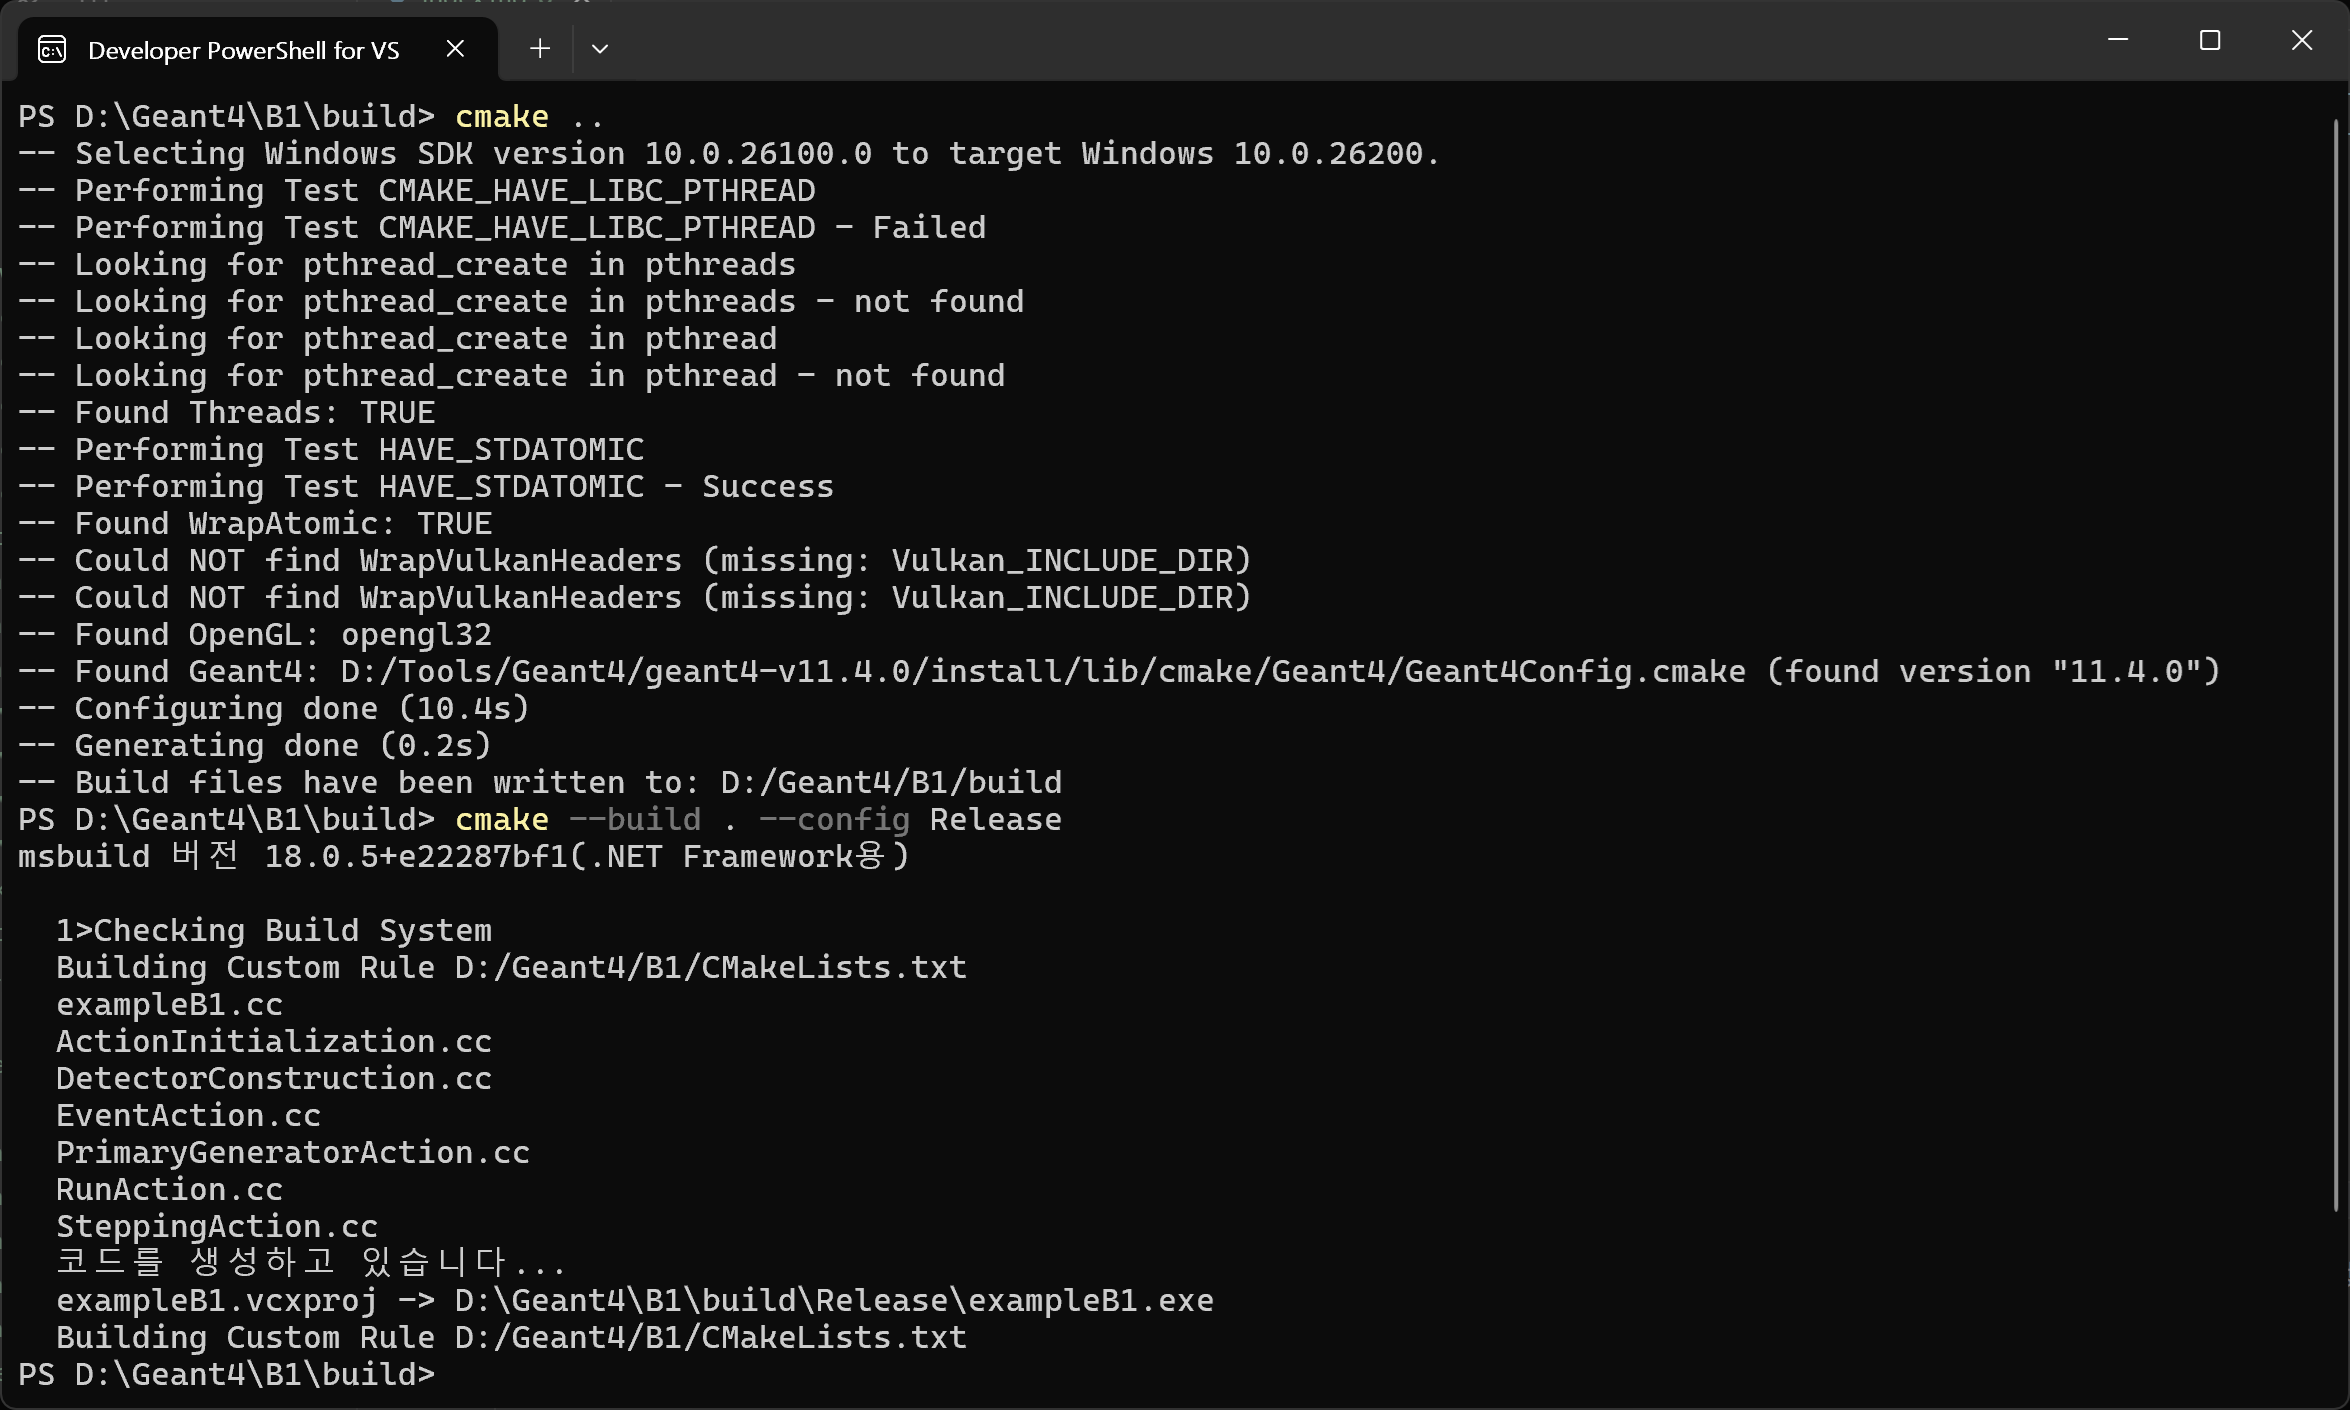Image resolution: width=2350 pixels, height=1410 pixels.
Task: Click the 'cmake --build . --config Release' command
Action: click(x=757, y=820)
